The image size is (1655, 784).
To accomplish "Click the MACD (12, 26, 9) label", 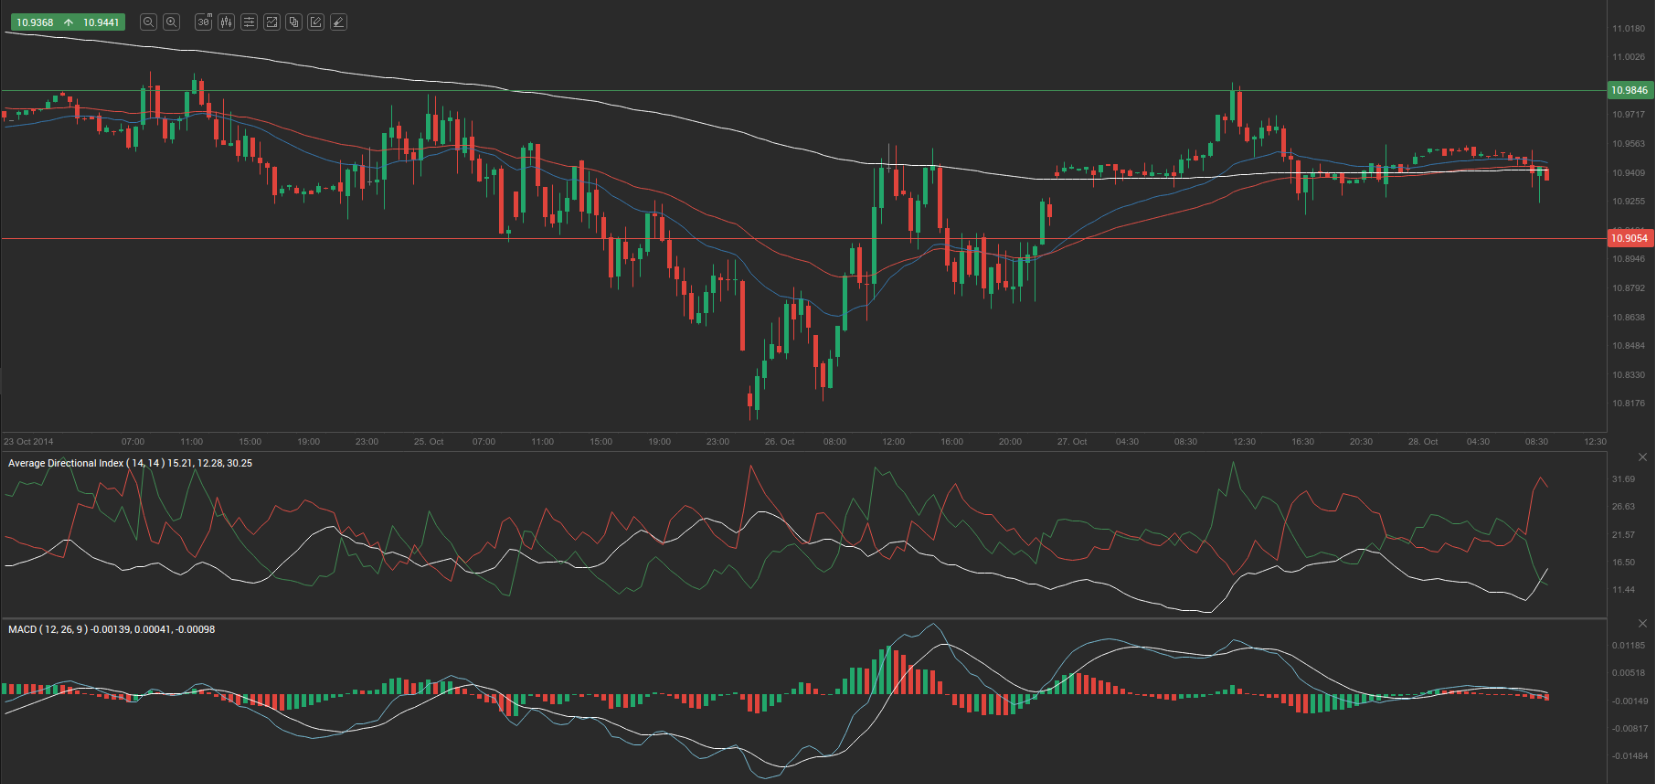I will tap(111, 629).
